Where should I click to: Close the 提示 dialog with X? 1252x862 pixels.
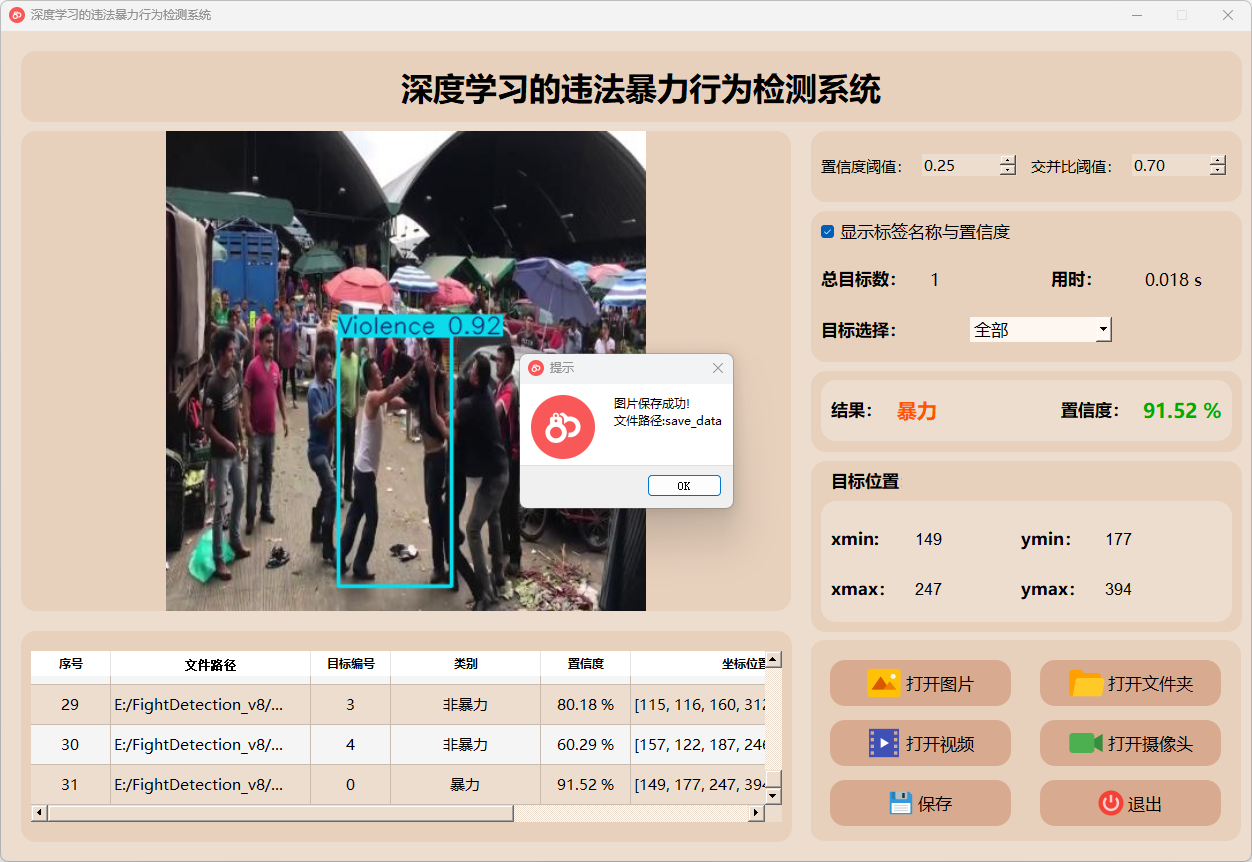click(717, 368)
